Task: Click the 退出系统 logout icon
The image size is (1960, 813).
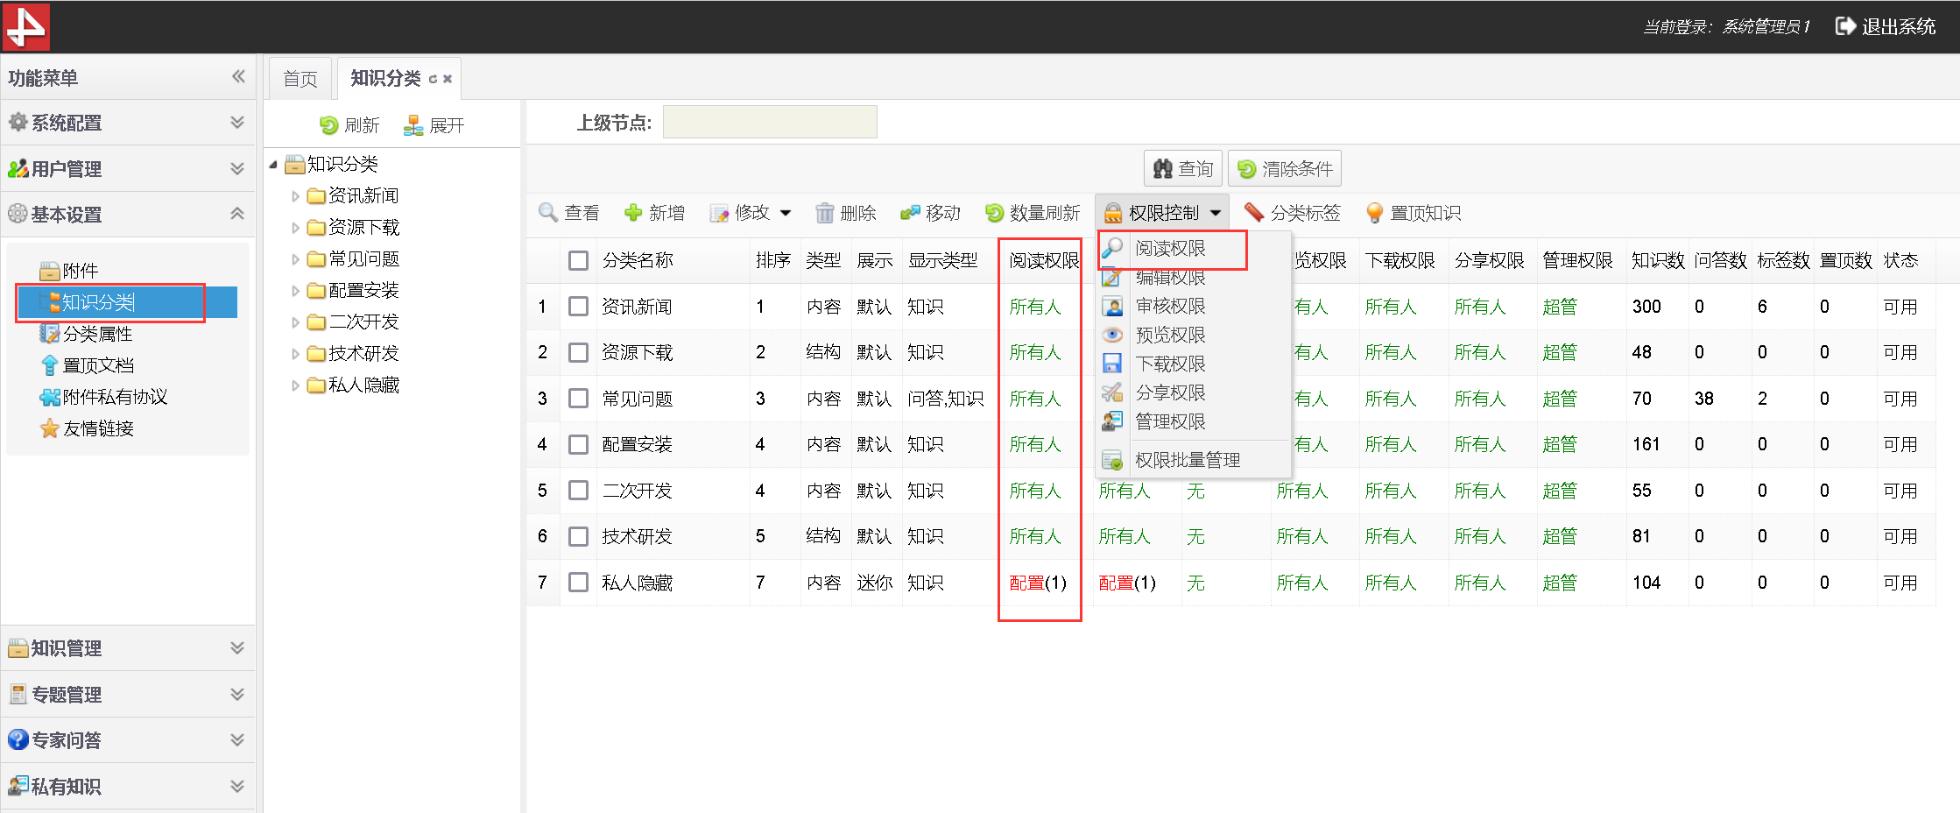Action: 1845,26
